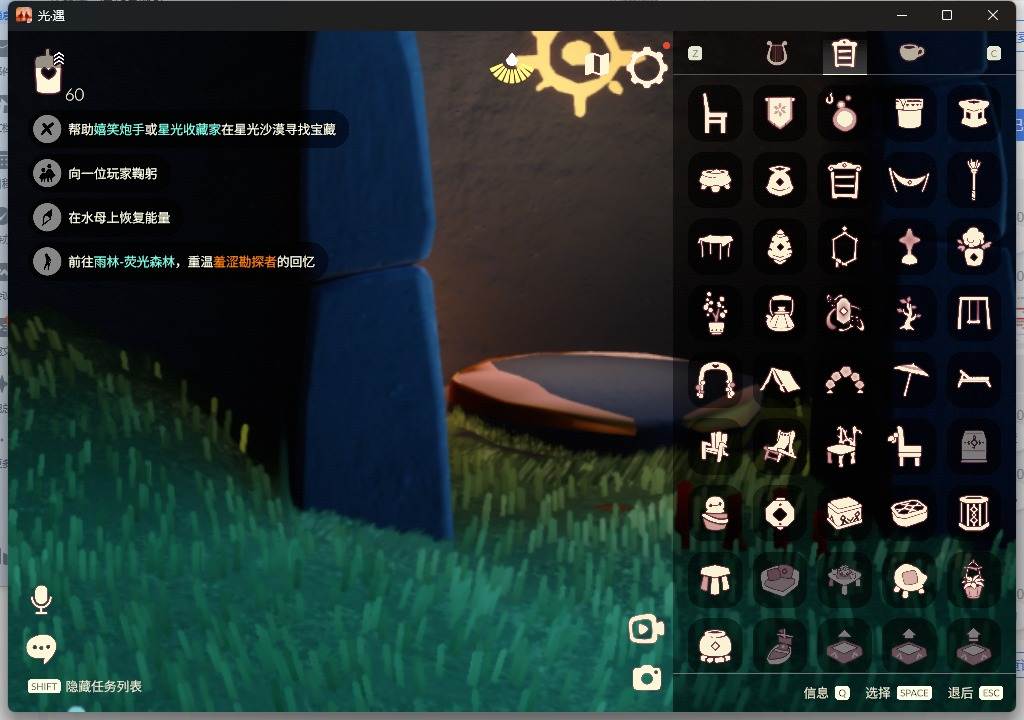Select the round potion bottle item

click(x=844, y=113)
